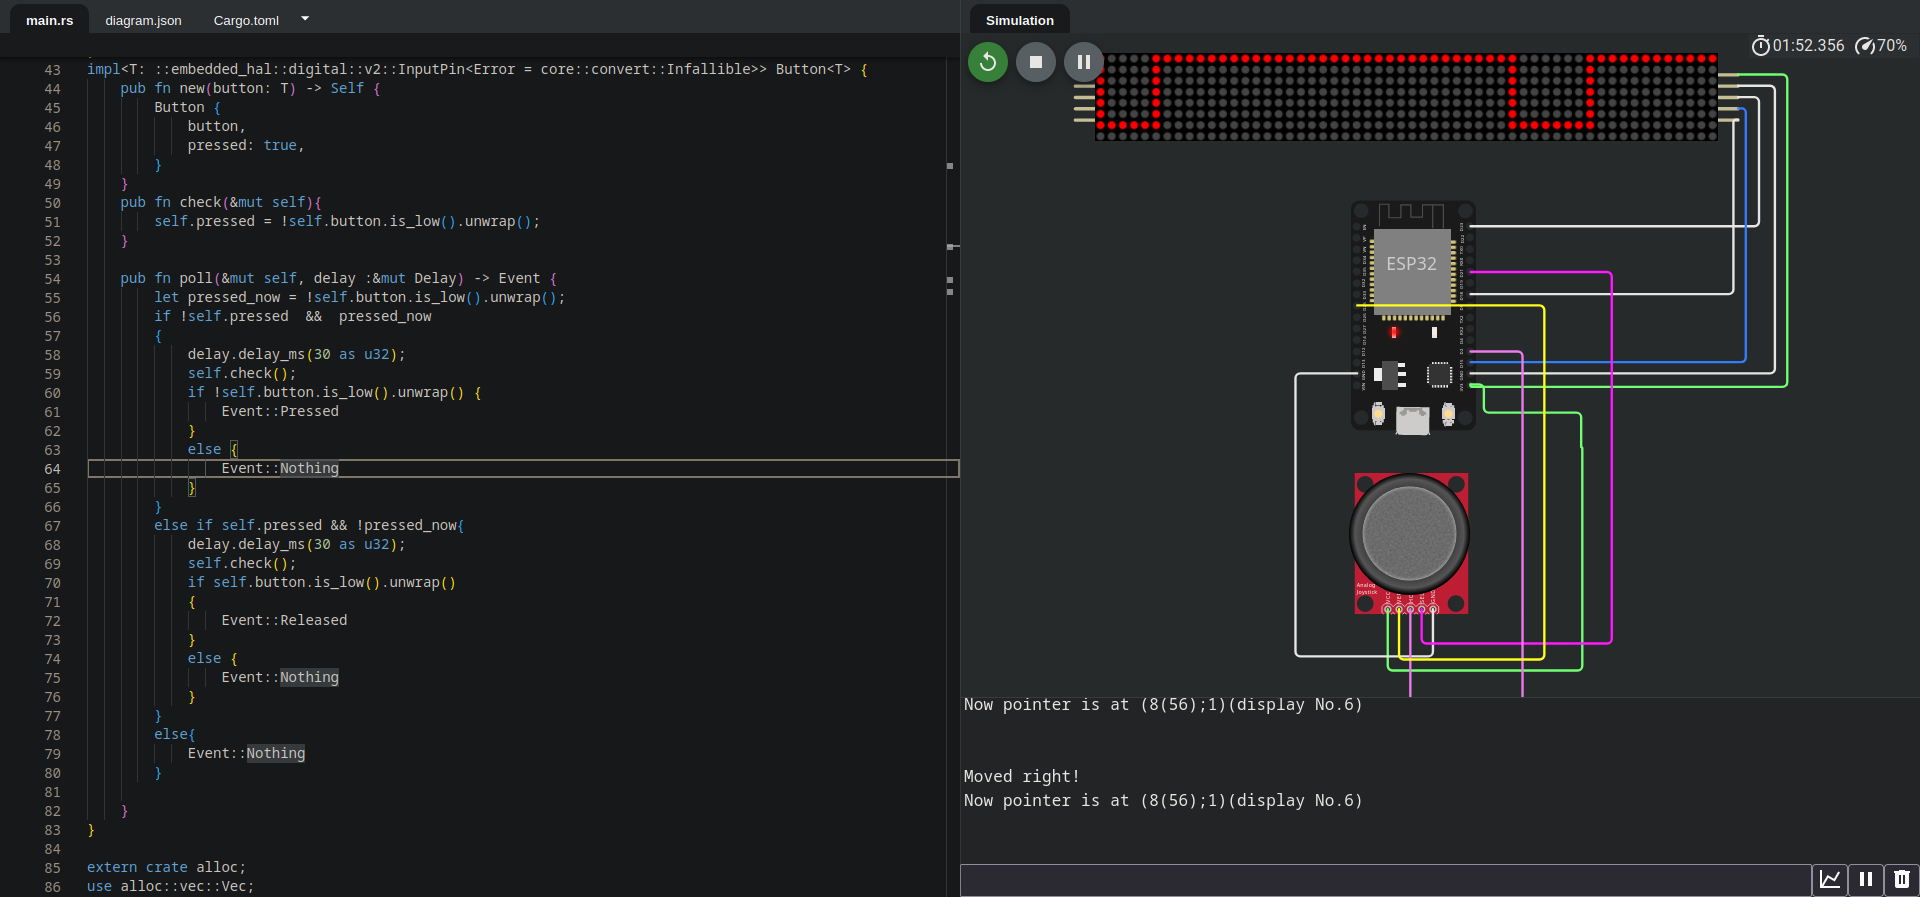Open the Cargo.toml tab
This screenshot has width=1920, height=897.
pos(246,20)
